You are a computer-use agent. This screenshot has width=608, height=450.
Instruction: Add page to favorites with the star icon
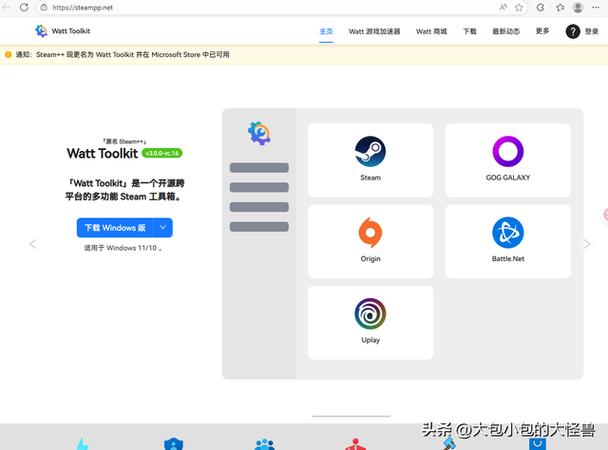[x=519, y=7]
